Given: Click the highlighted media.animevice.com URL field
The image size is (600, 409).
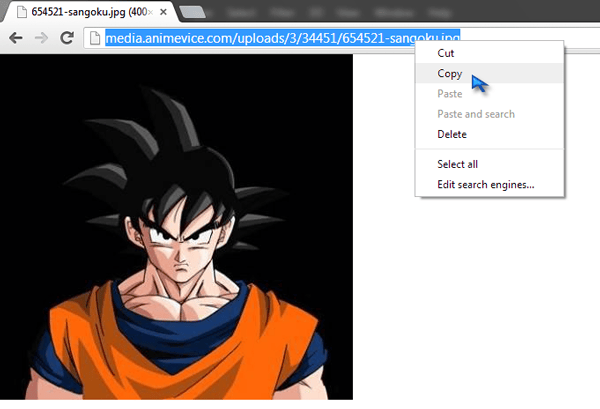Looking at the screenshot, I should tap(282, 38).
